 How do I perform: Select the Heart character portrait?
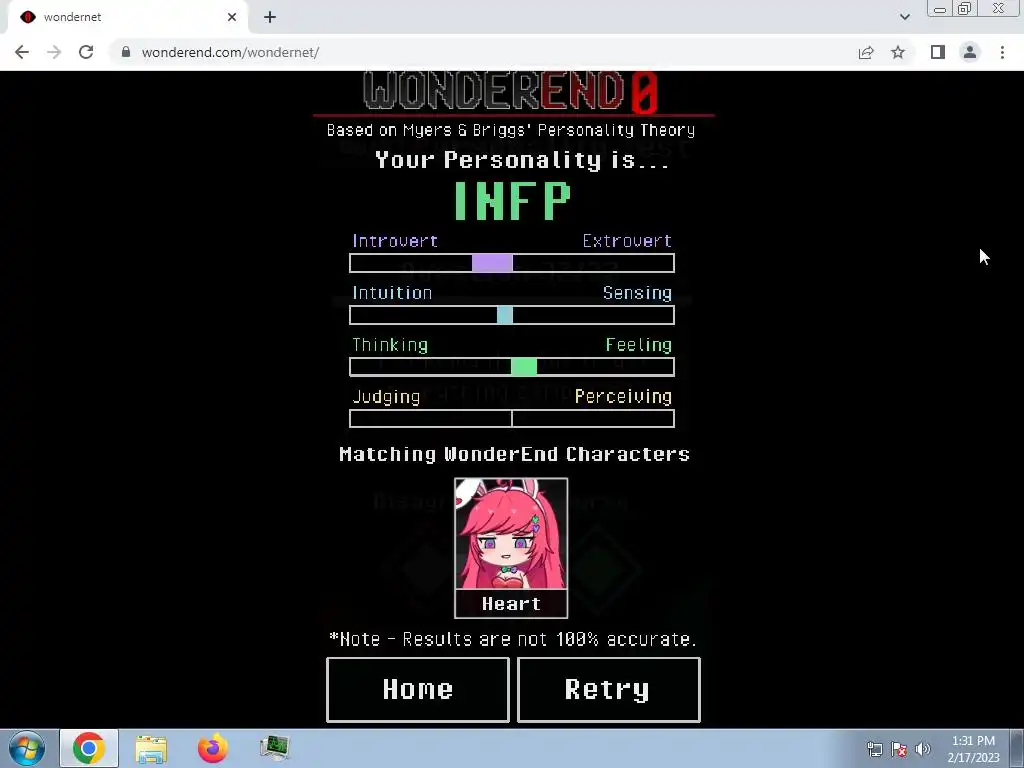pyautogui.click(x=511, y=534)
